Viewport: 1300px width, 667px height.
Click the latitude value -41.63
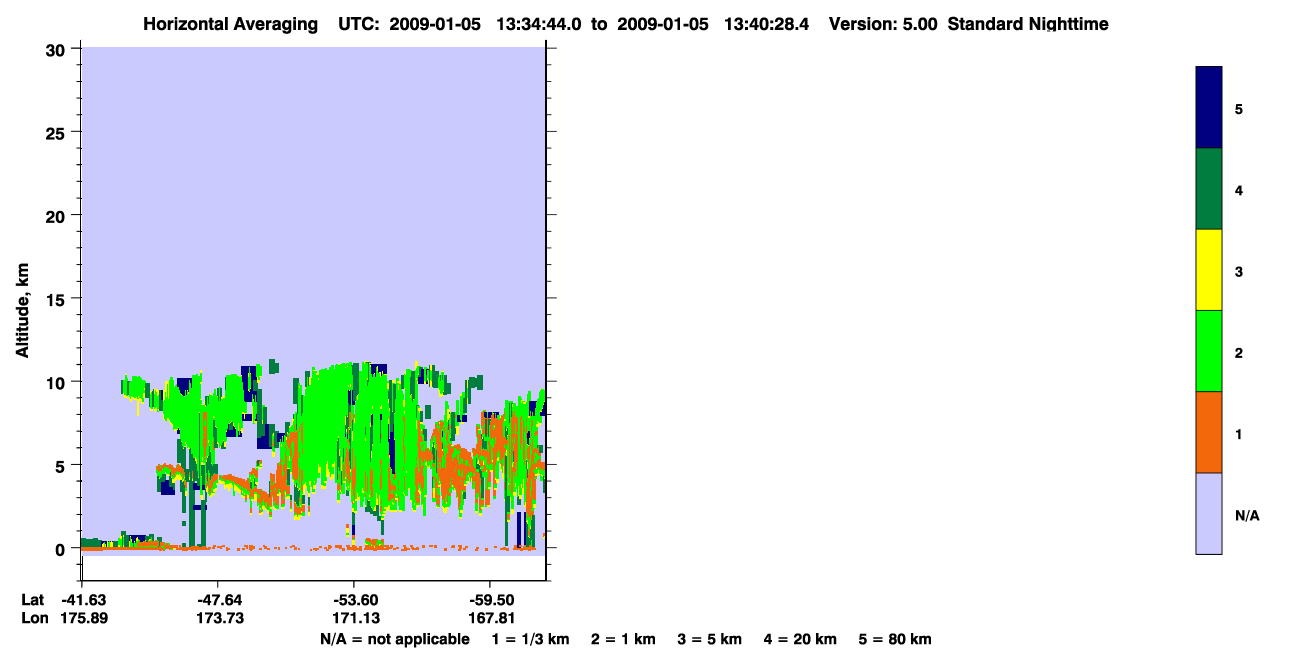point(83,600)
